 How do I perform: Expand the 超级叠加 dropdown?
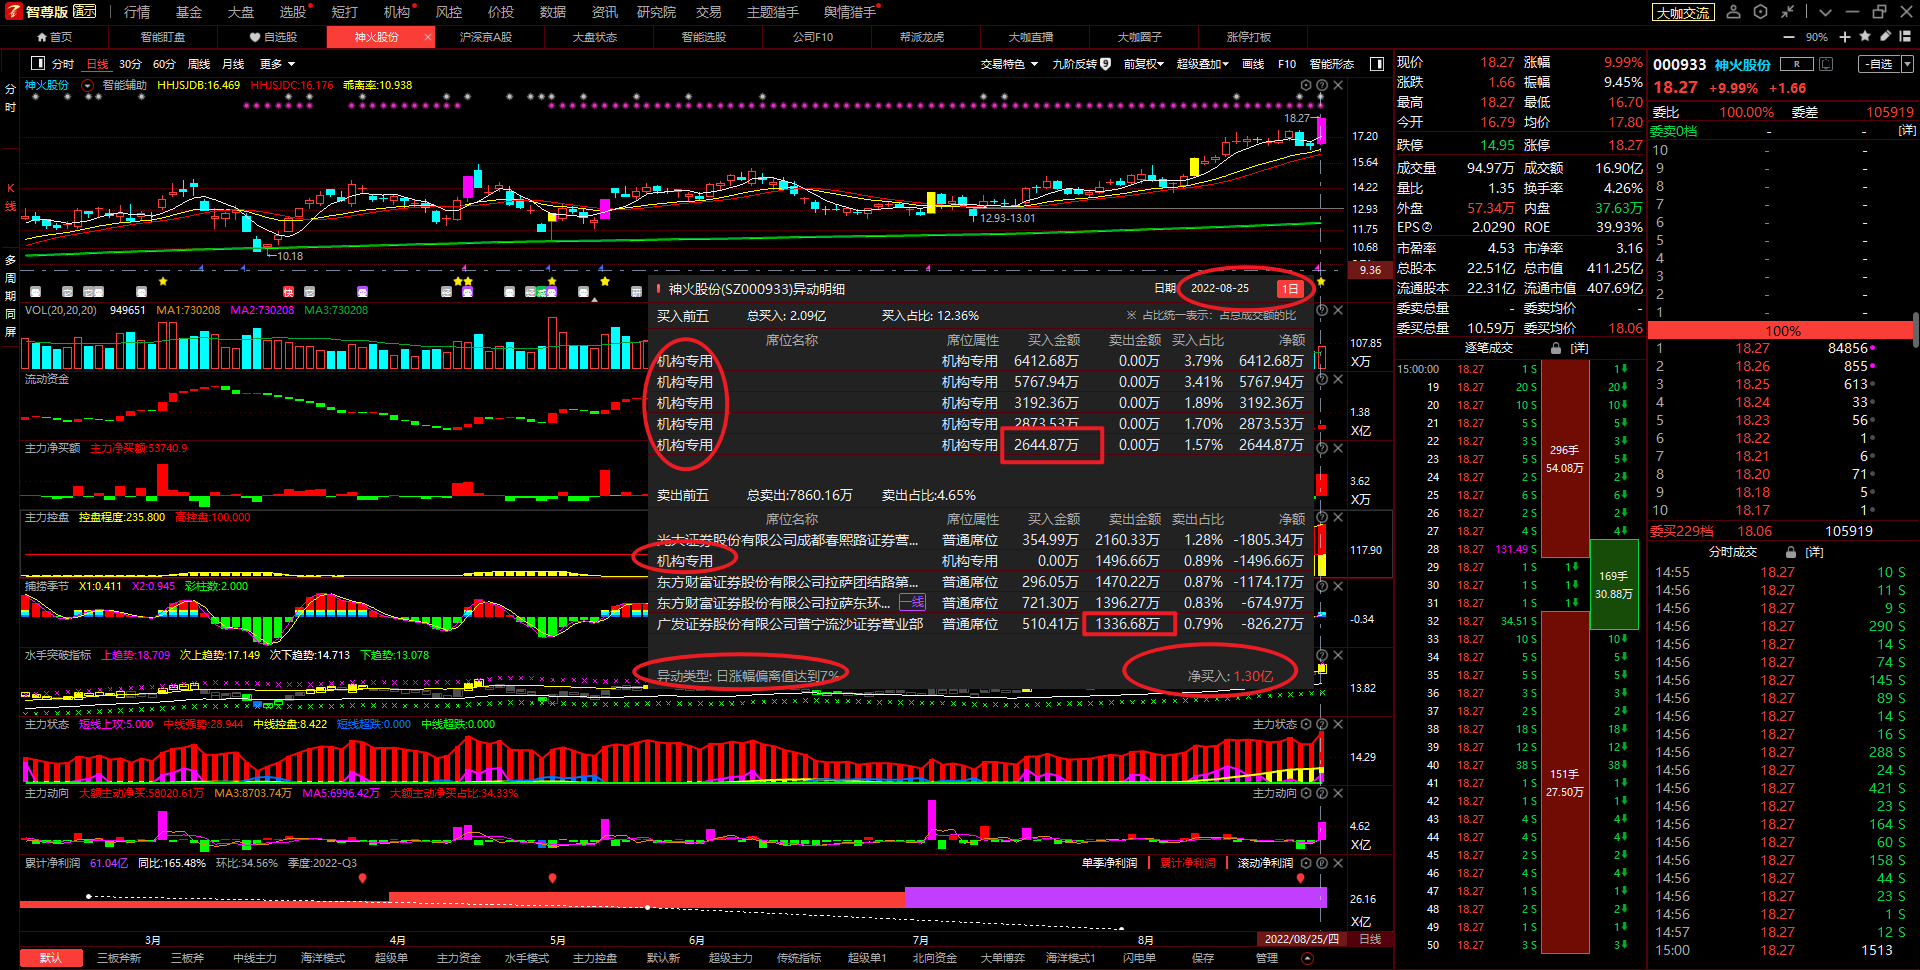(x=1202, y=64)
